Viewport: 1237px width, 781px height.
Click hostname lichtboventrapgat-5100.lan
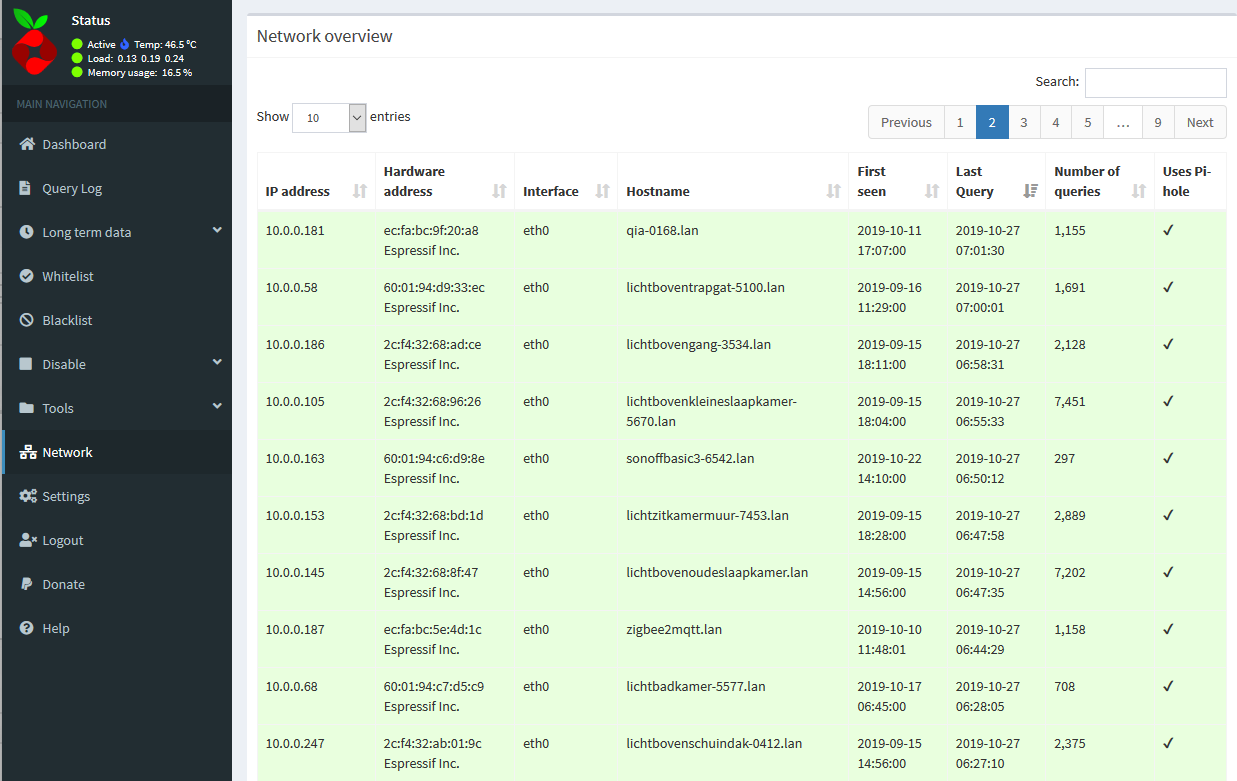705,287
